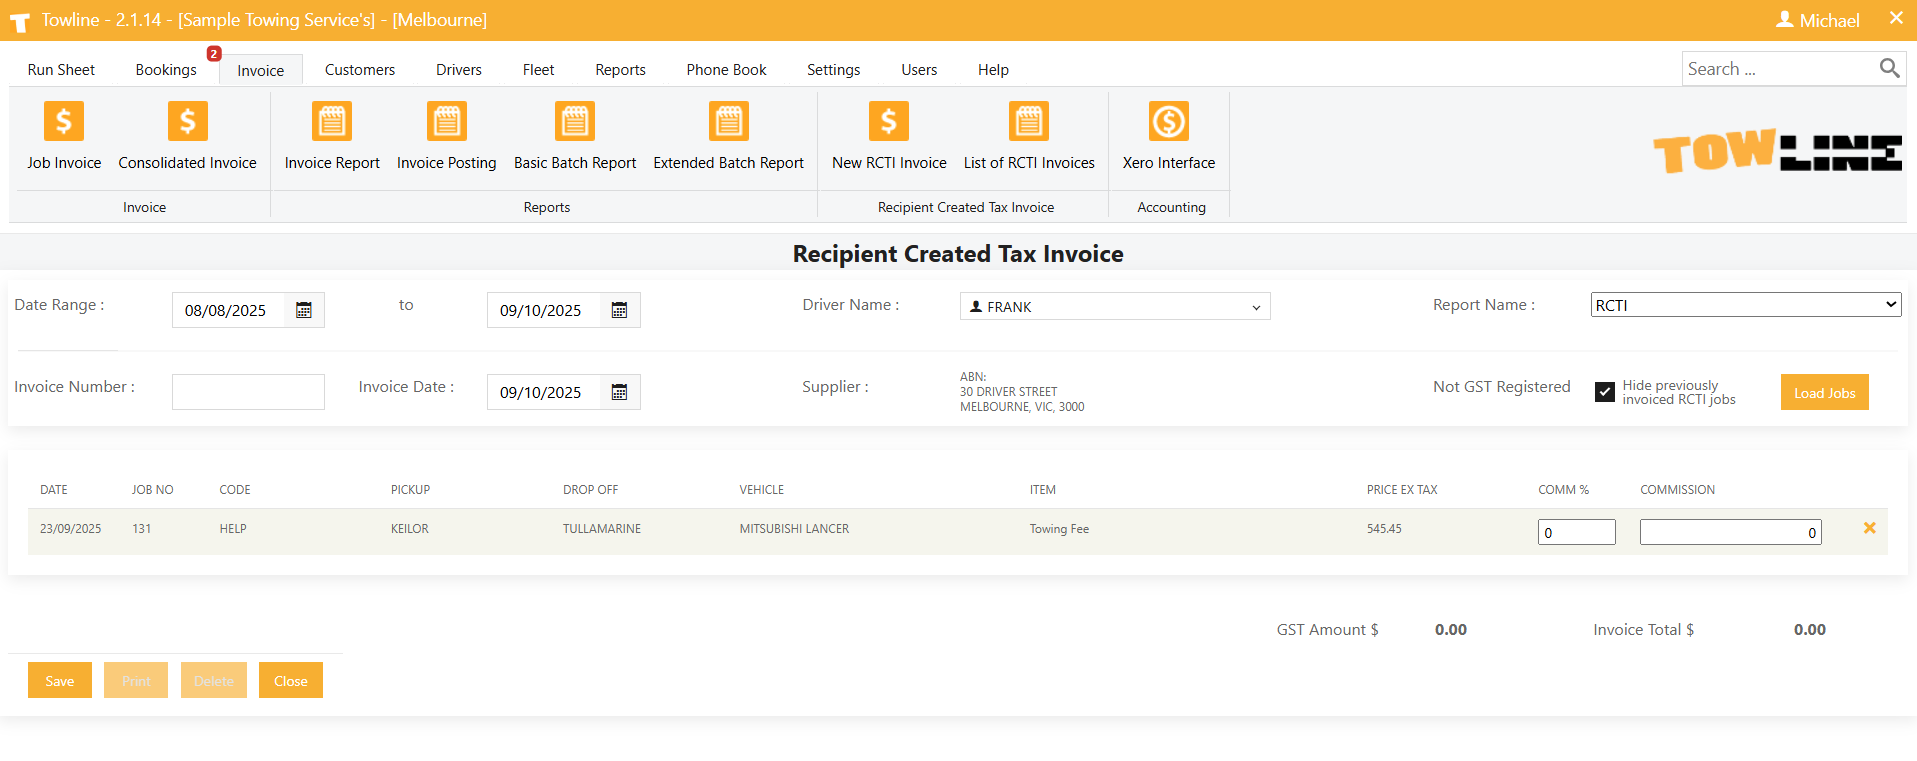The image size is (1917, 761).
Task: Open the Extended Batch Report
Action: tap(728, 136)
